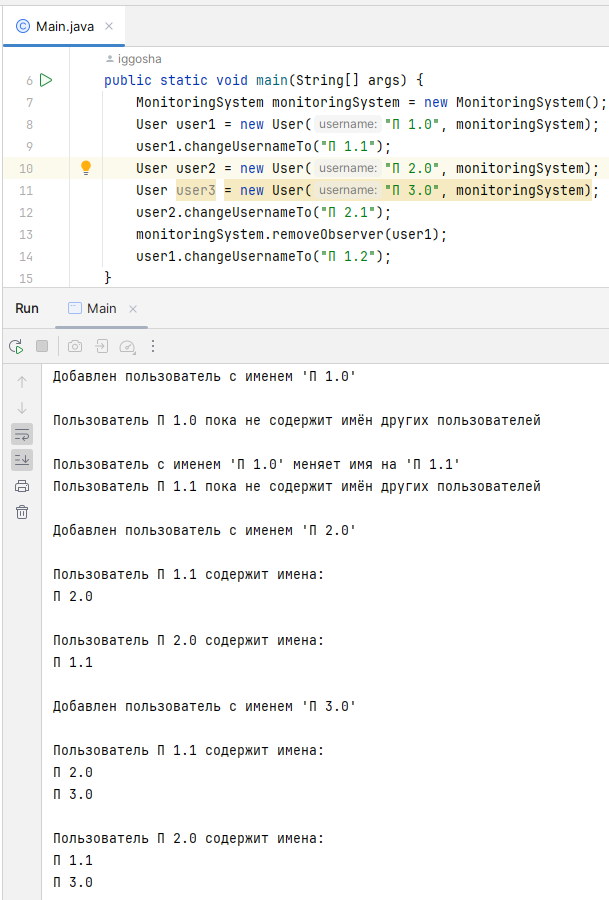Screen dimensions: 609x900
Task: Toggle scroll to end of console
Action: [x=22, y=460]
